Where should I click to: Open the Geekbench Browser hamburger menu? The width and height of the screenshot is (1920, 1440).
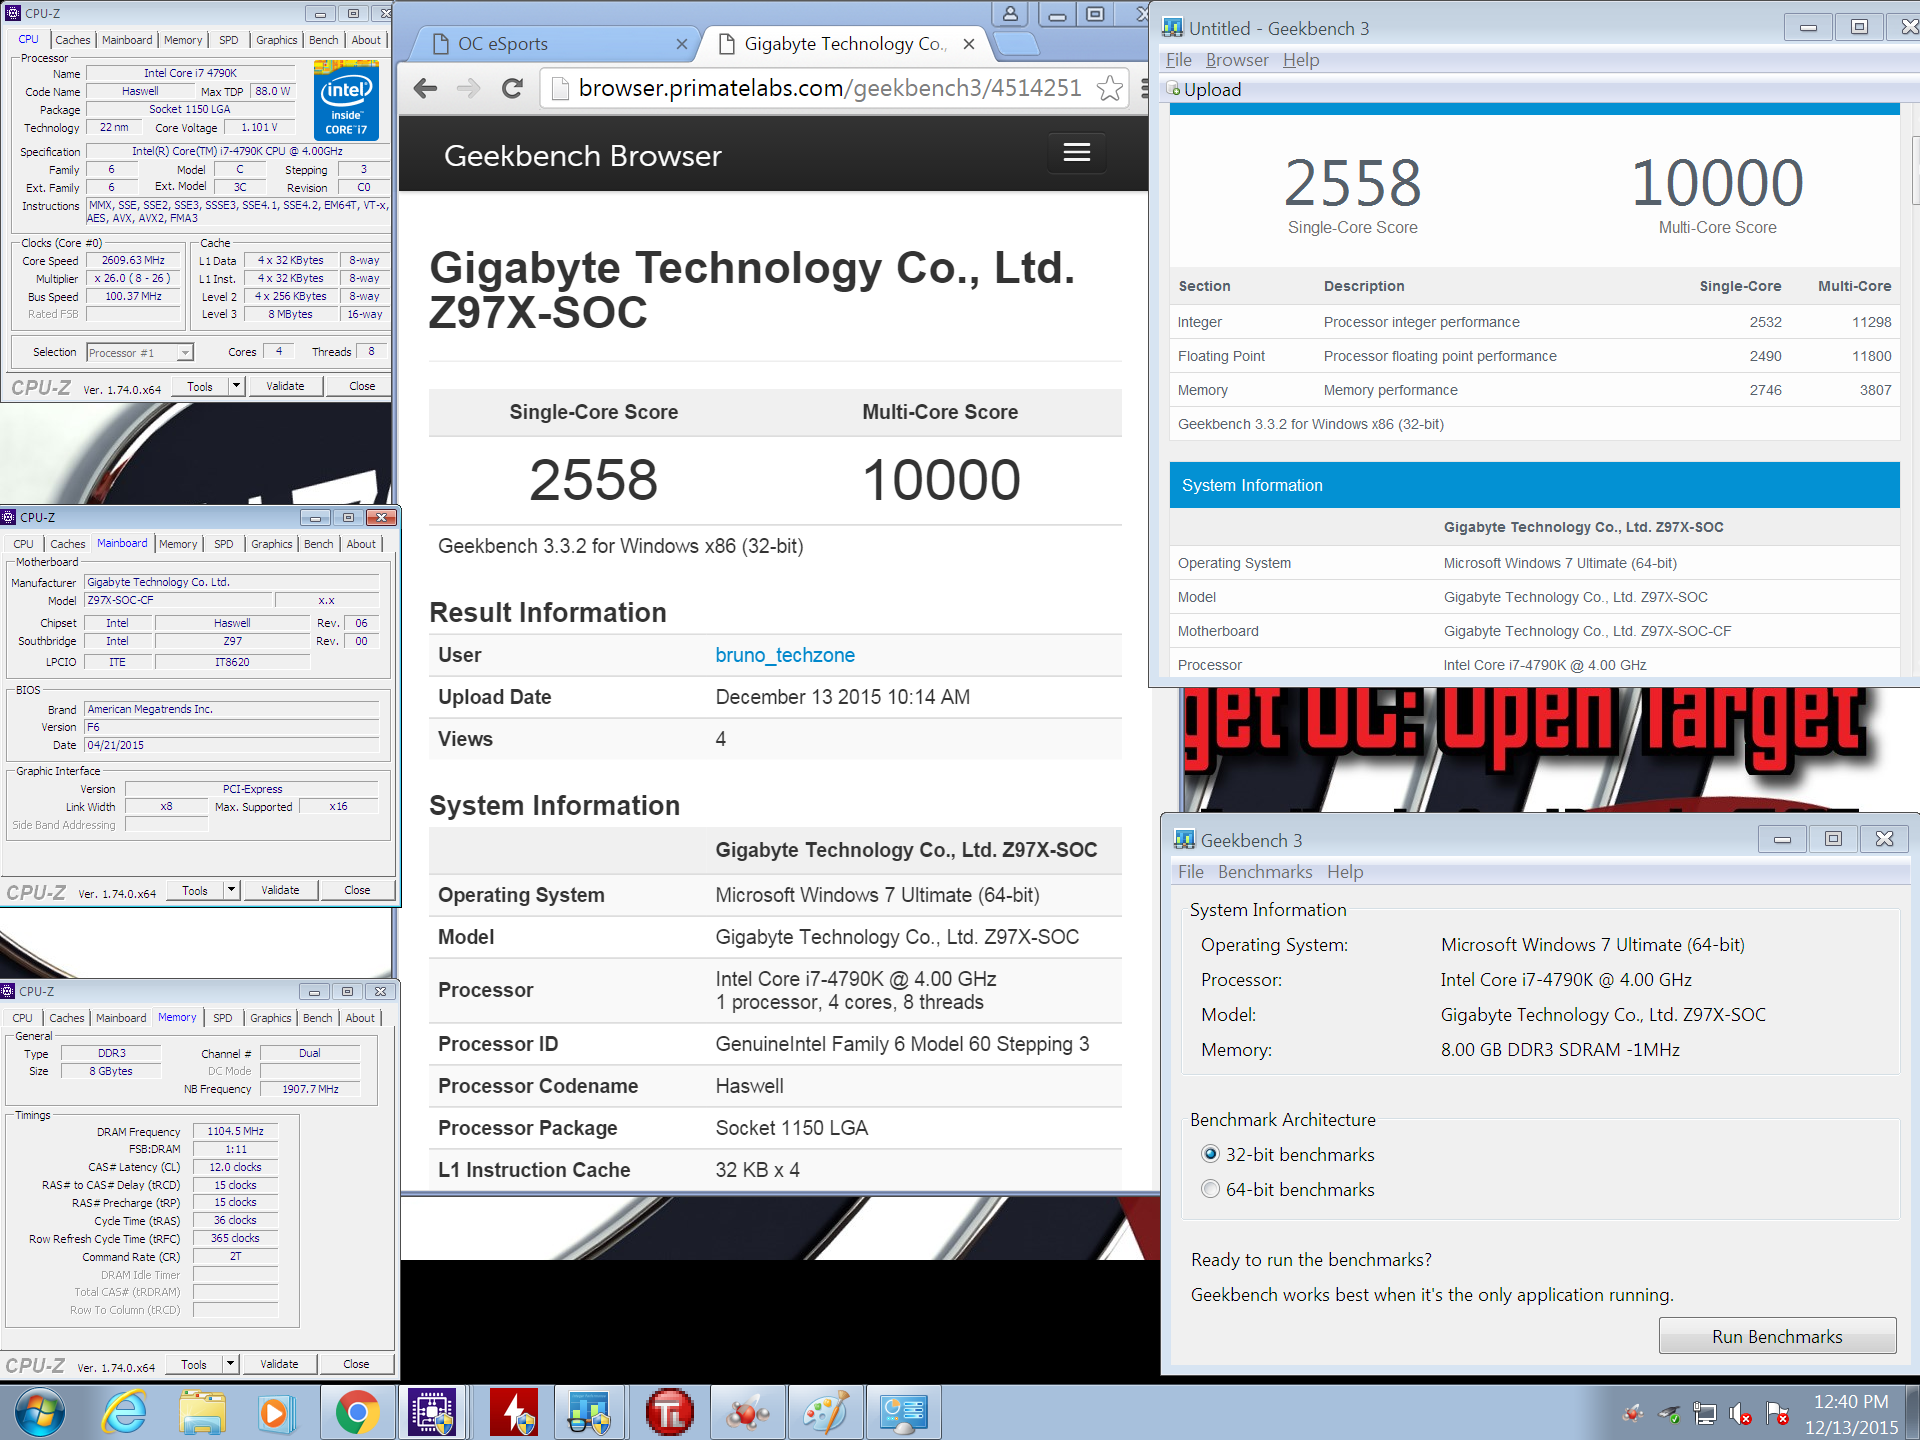pos(1076,152)
